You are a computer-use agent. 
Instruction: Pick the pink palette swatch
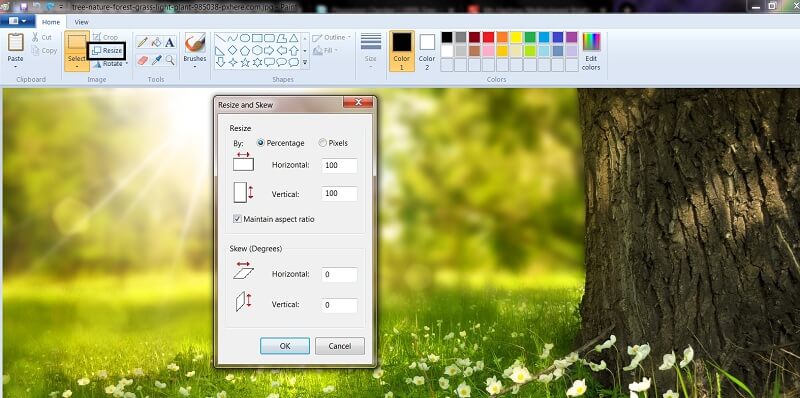click(488, 51)
